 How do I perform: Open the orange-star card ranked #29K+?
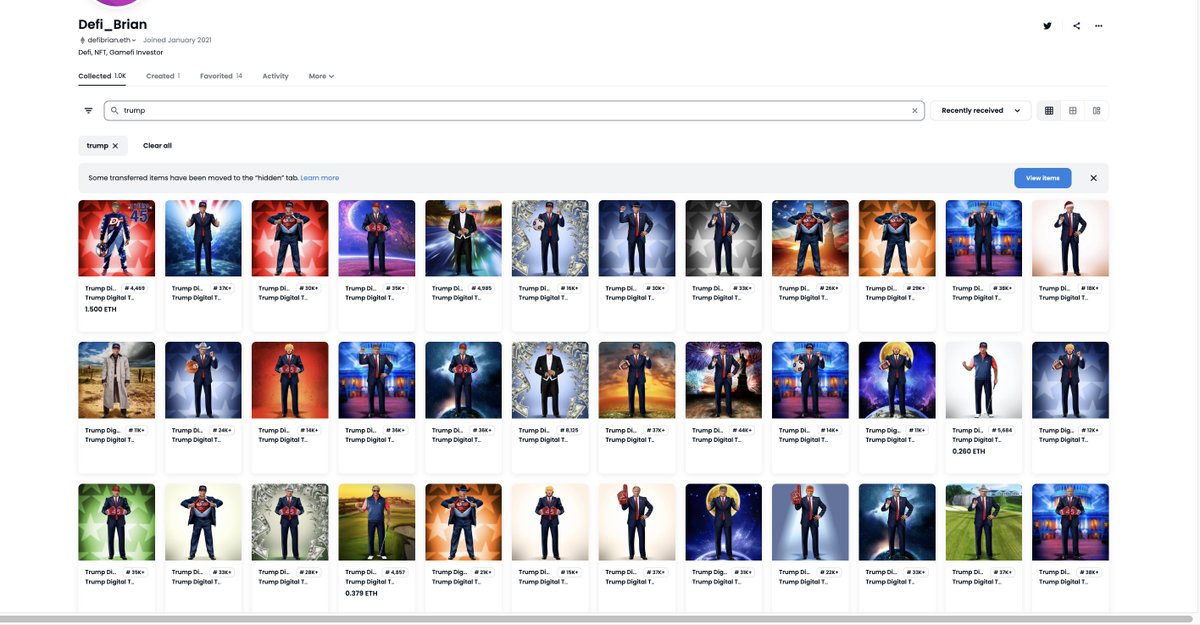pos(897,265)
